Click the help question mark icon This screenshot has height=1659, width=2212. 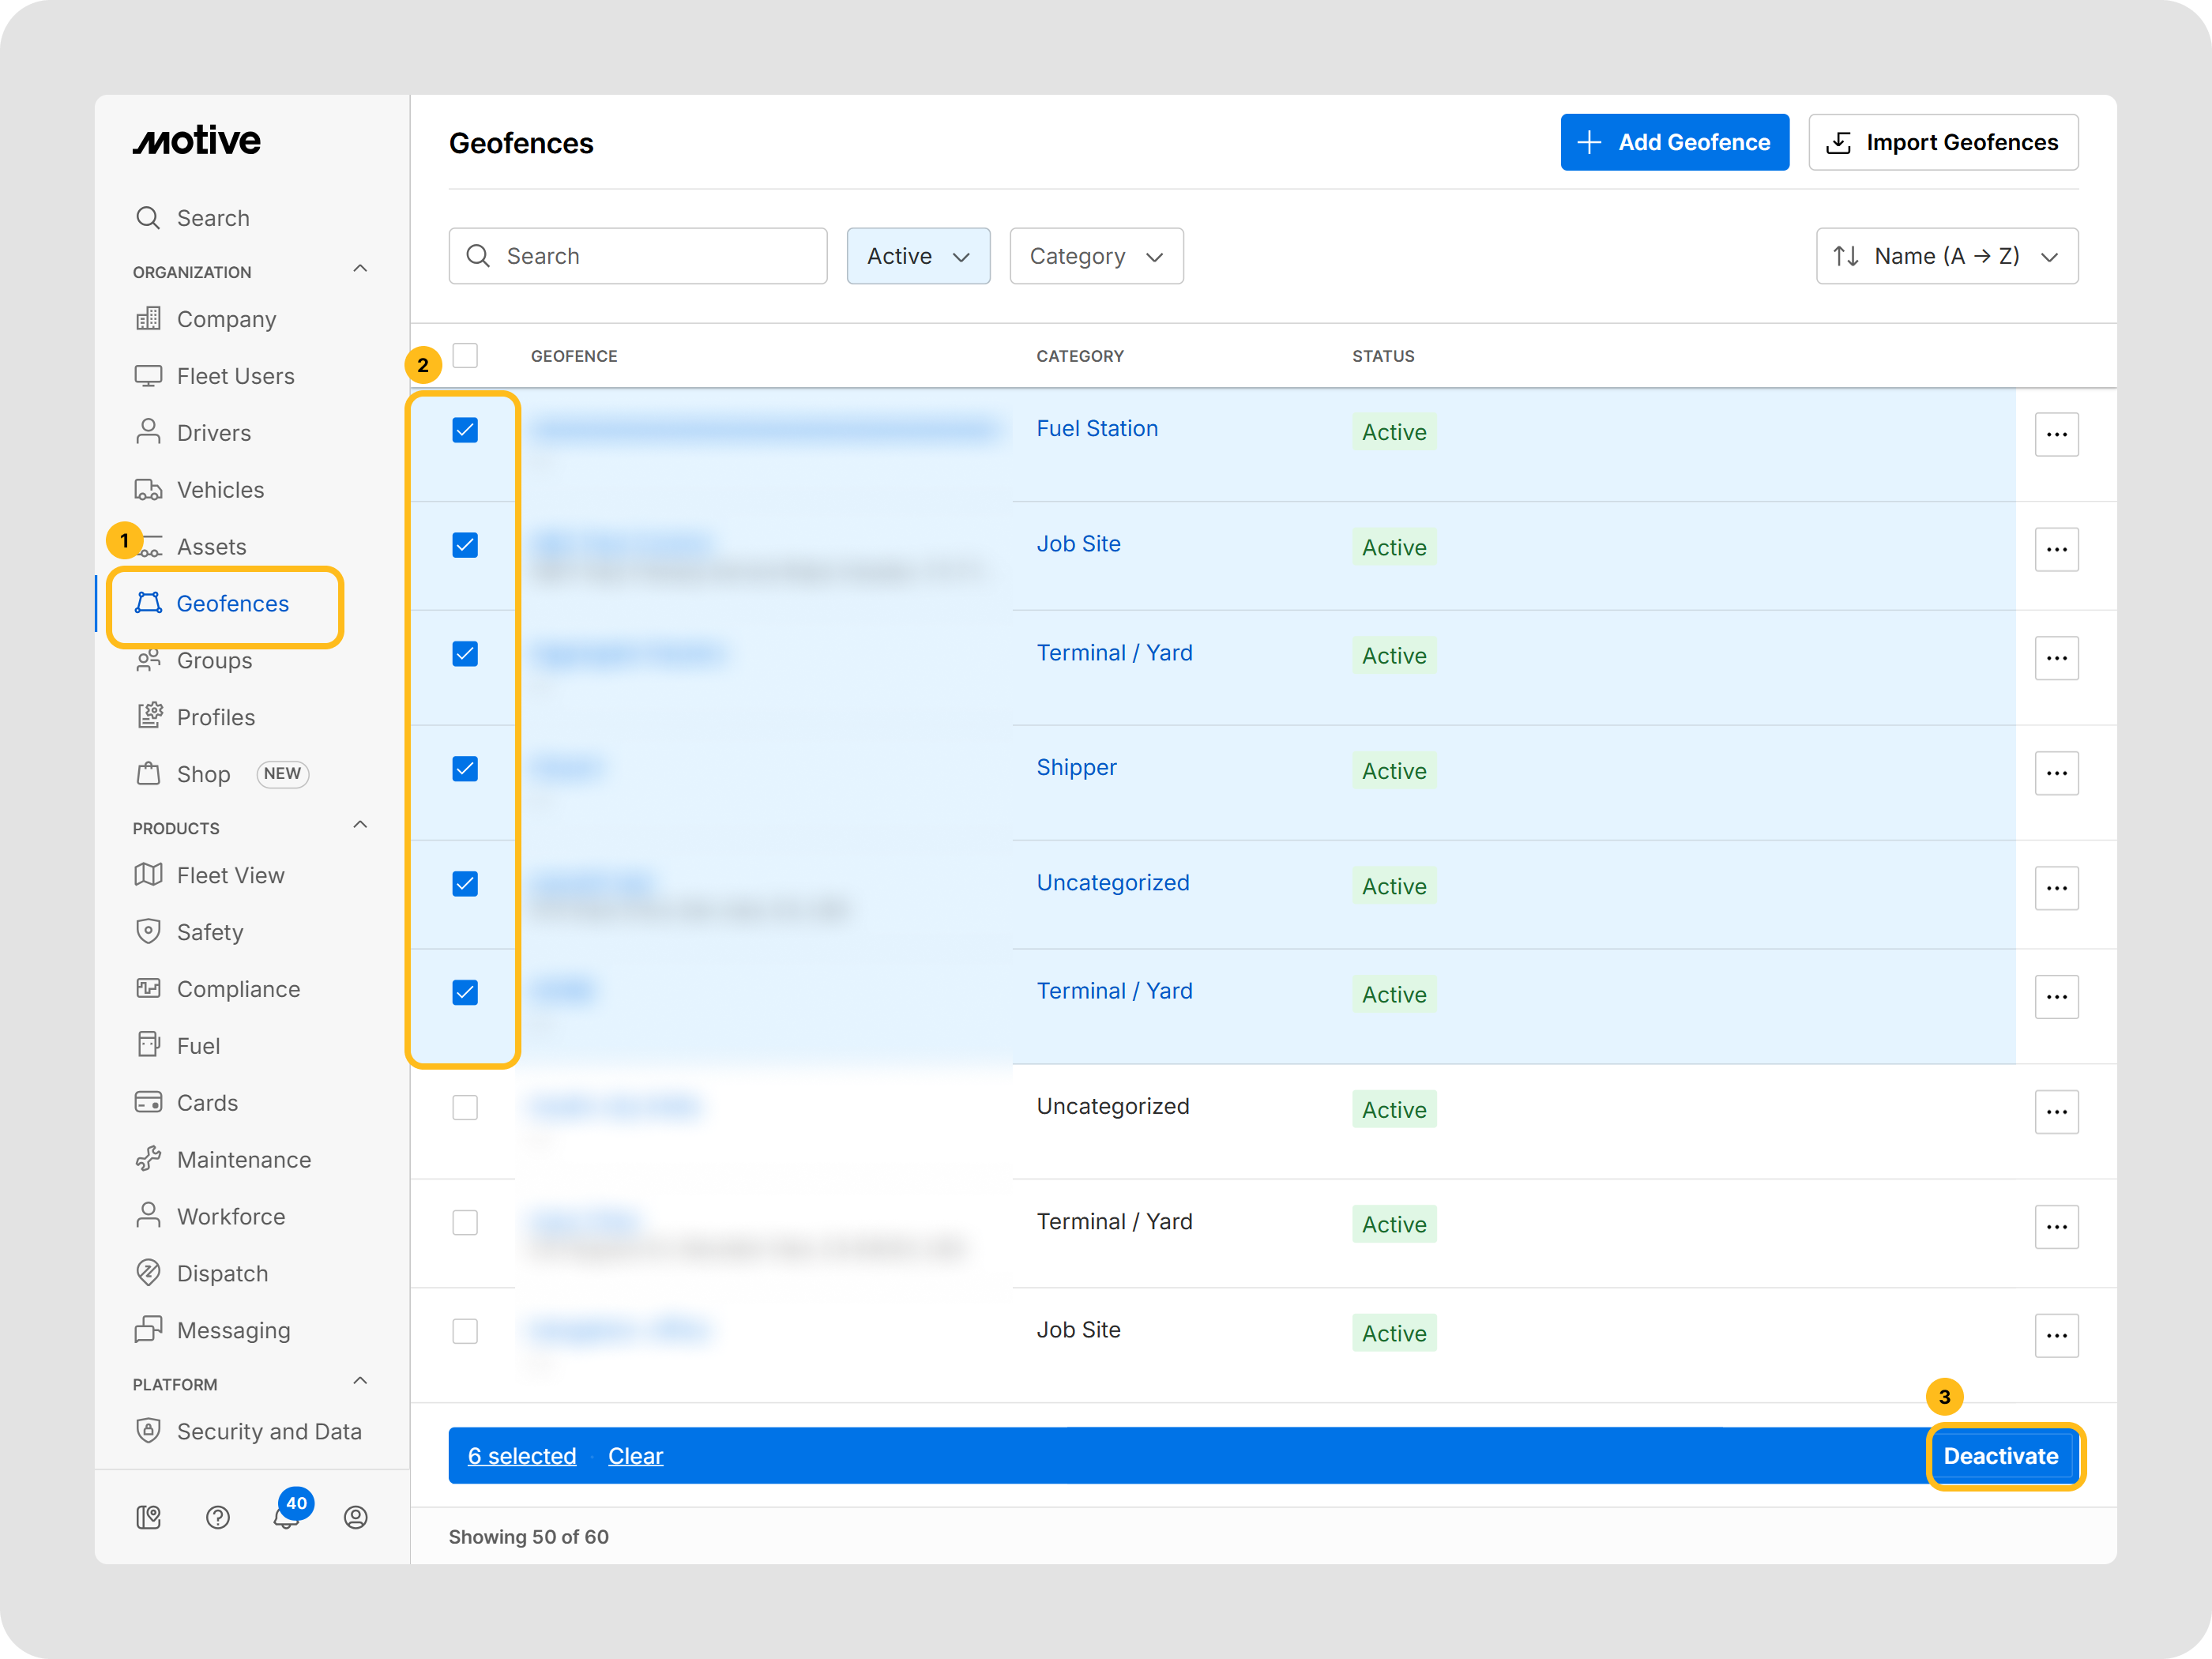pos(218,1517)
